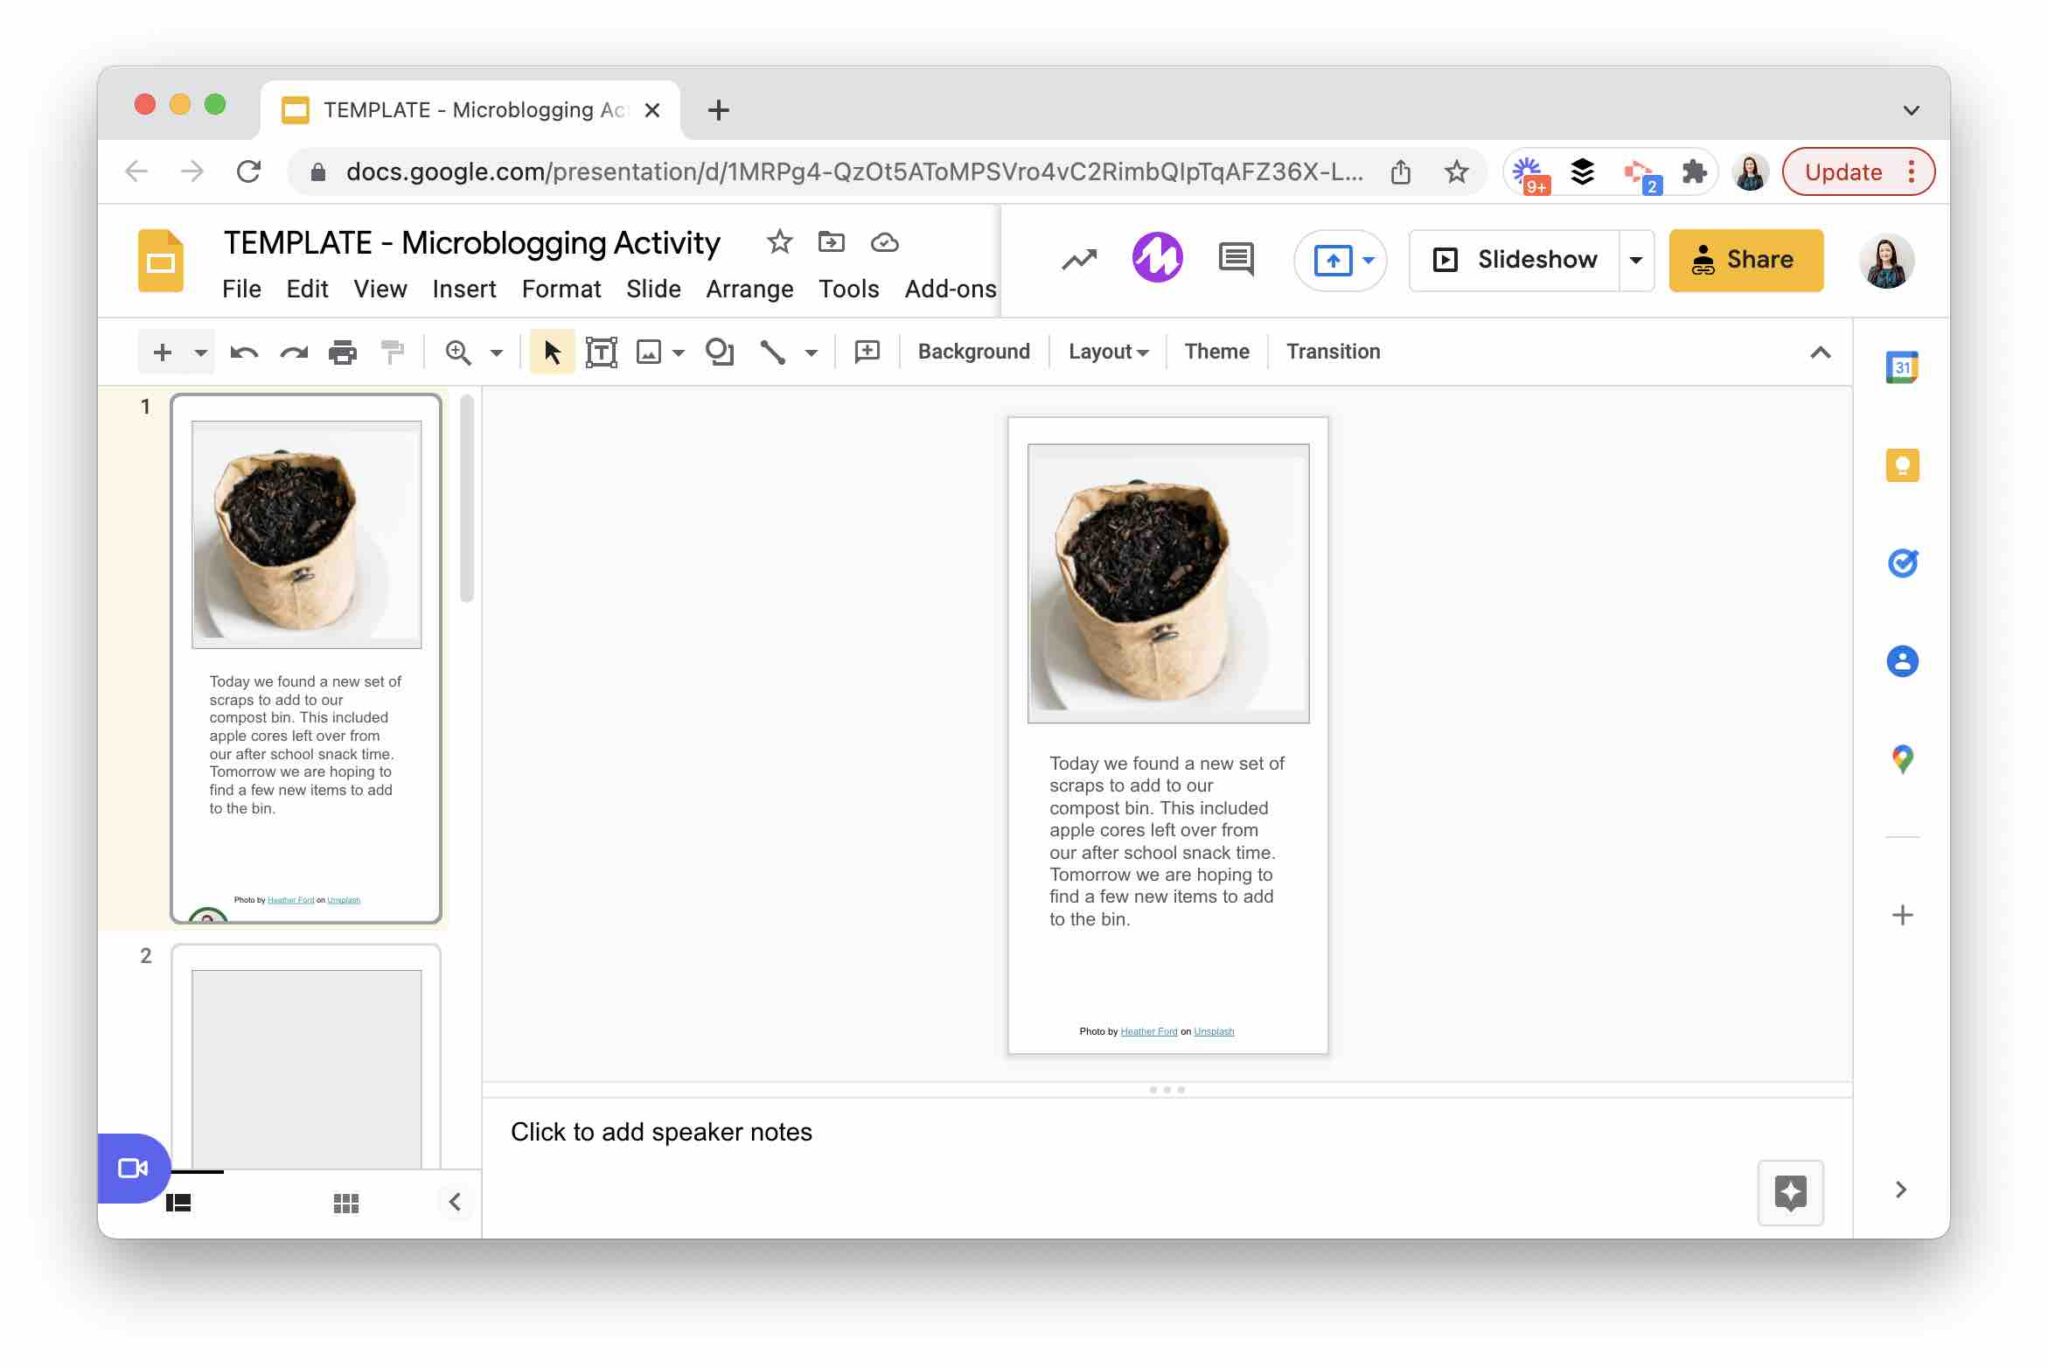Screen dimensions: 2048x1368
Task: Collapse the toolbar with the chevron
Action: 1821,352
